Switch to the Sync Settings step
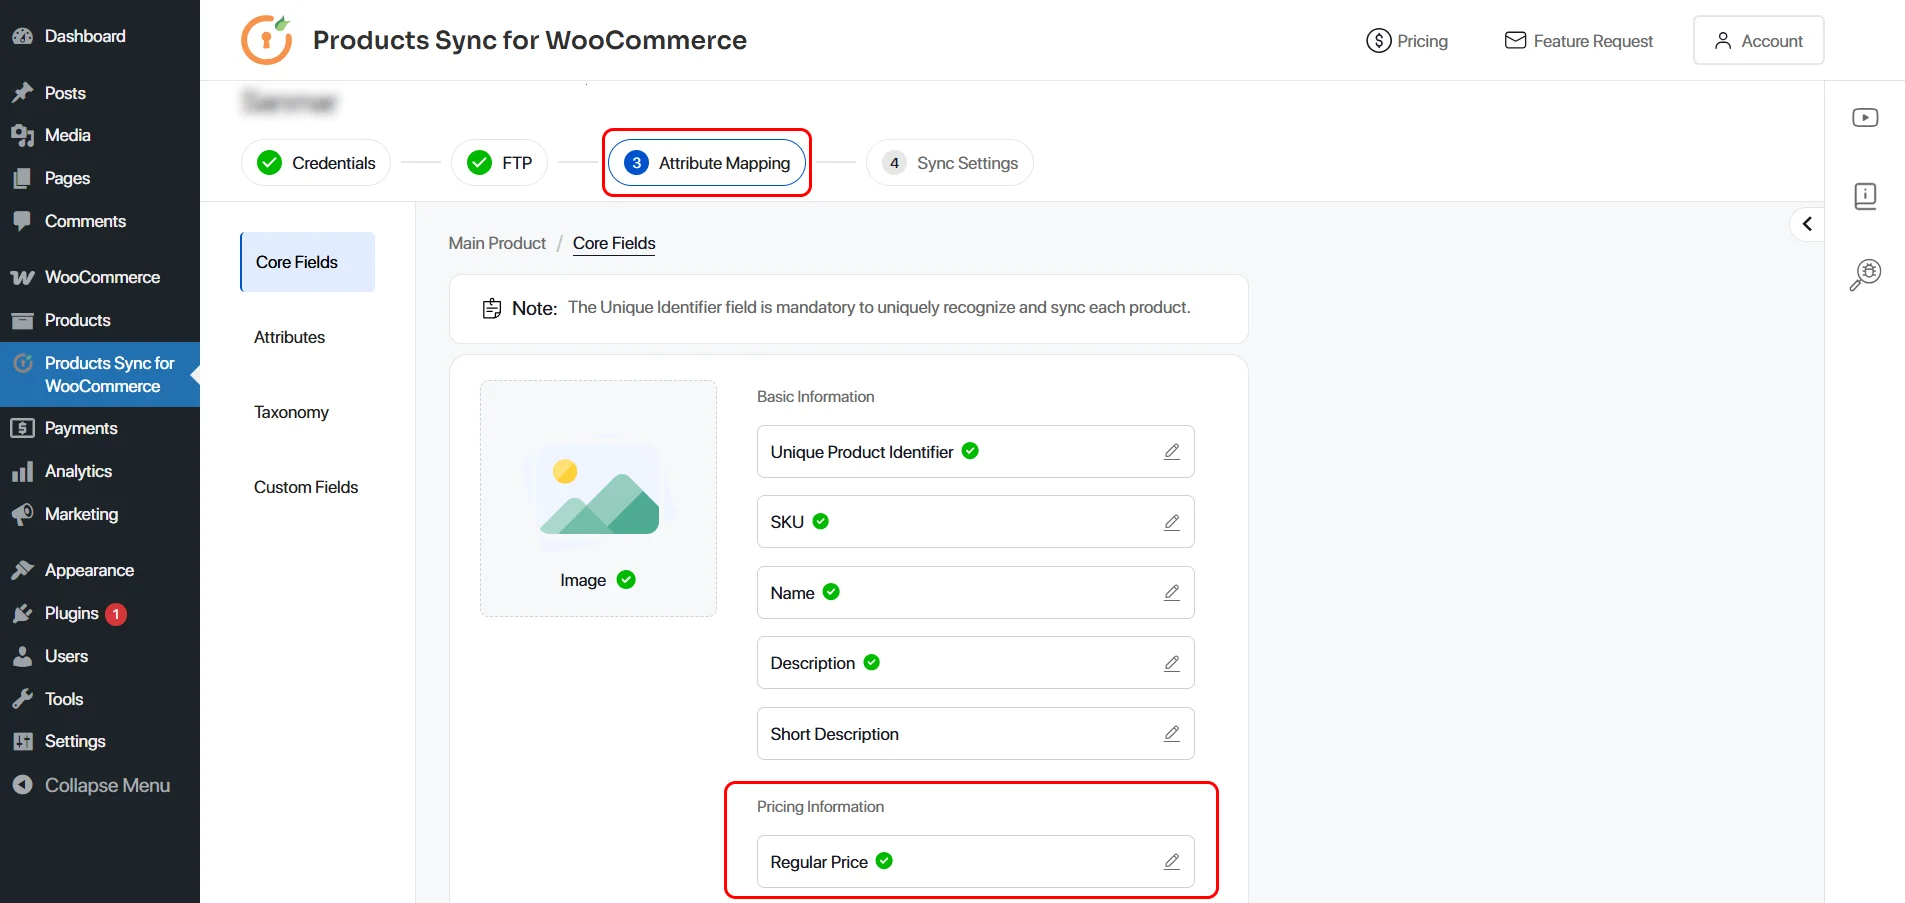The image size is (1905, 903). [949, 162]
